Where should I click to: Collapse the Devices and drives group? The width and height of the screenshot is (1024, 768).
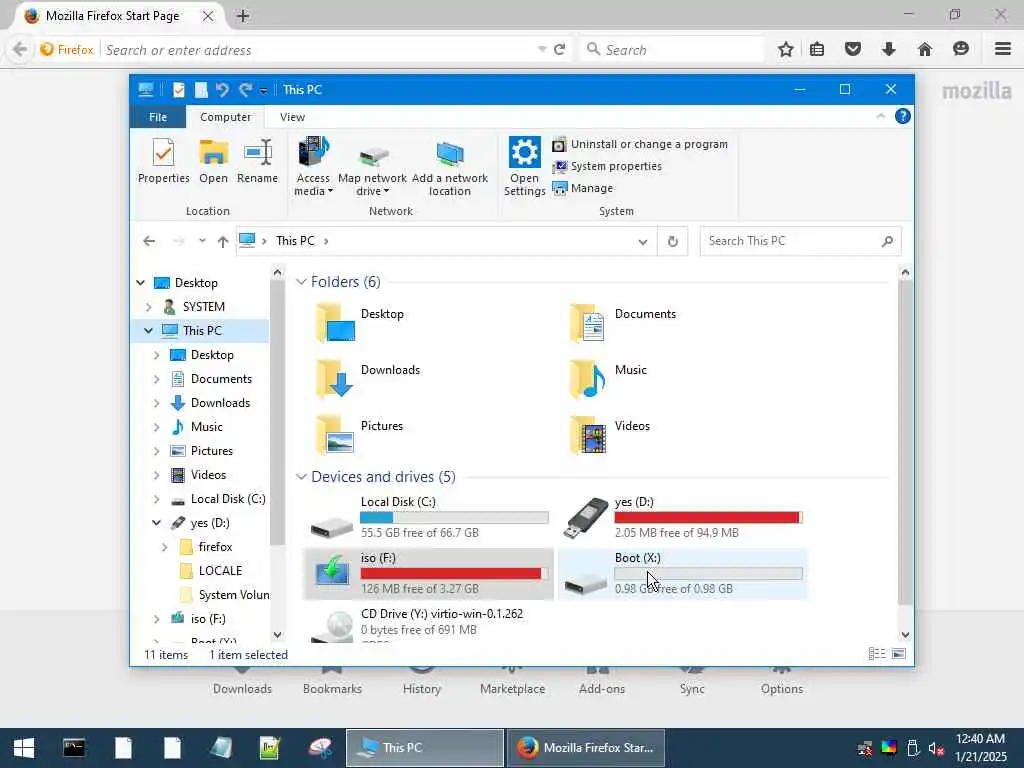pos(301,477)
